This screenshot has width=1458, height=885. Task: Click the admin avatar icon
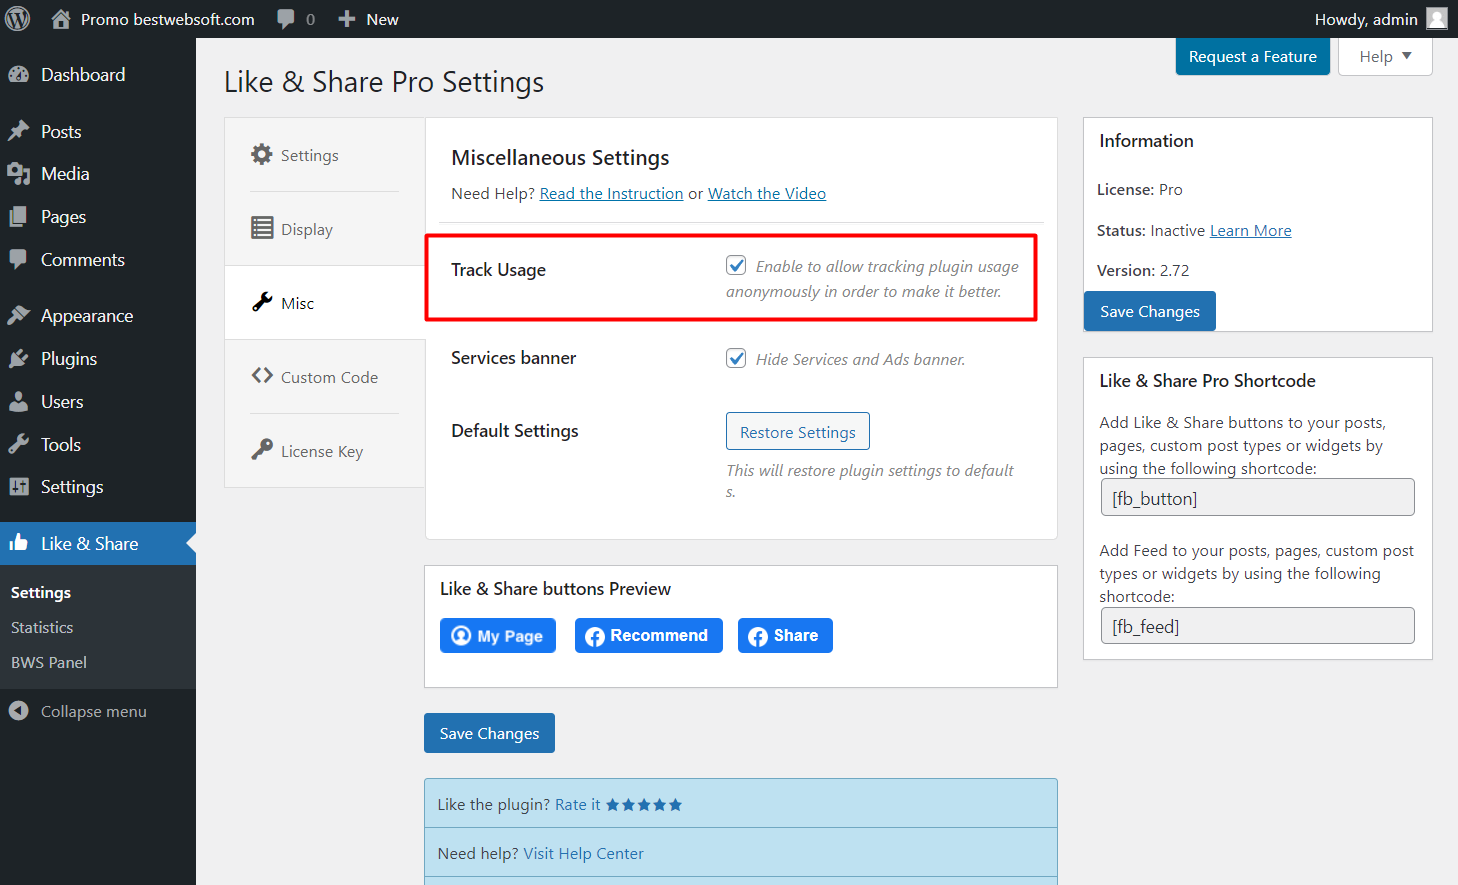[1437, 19]
